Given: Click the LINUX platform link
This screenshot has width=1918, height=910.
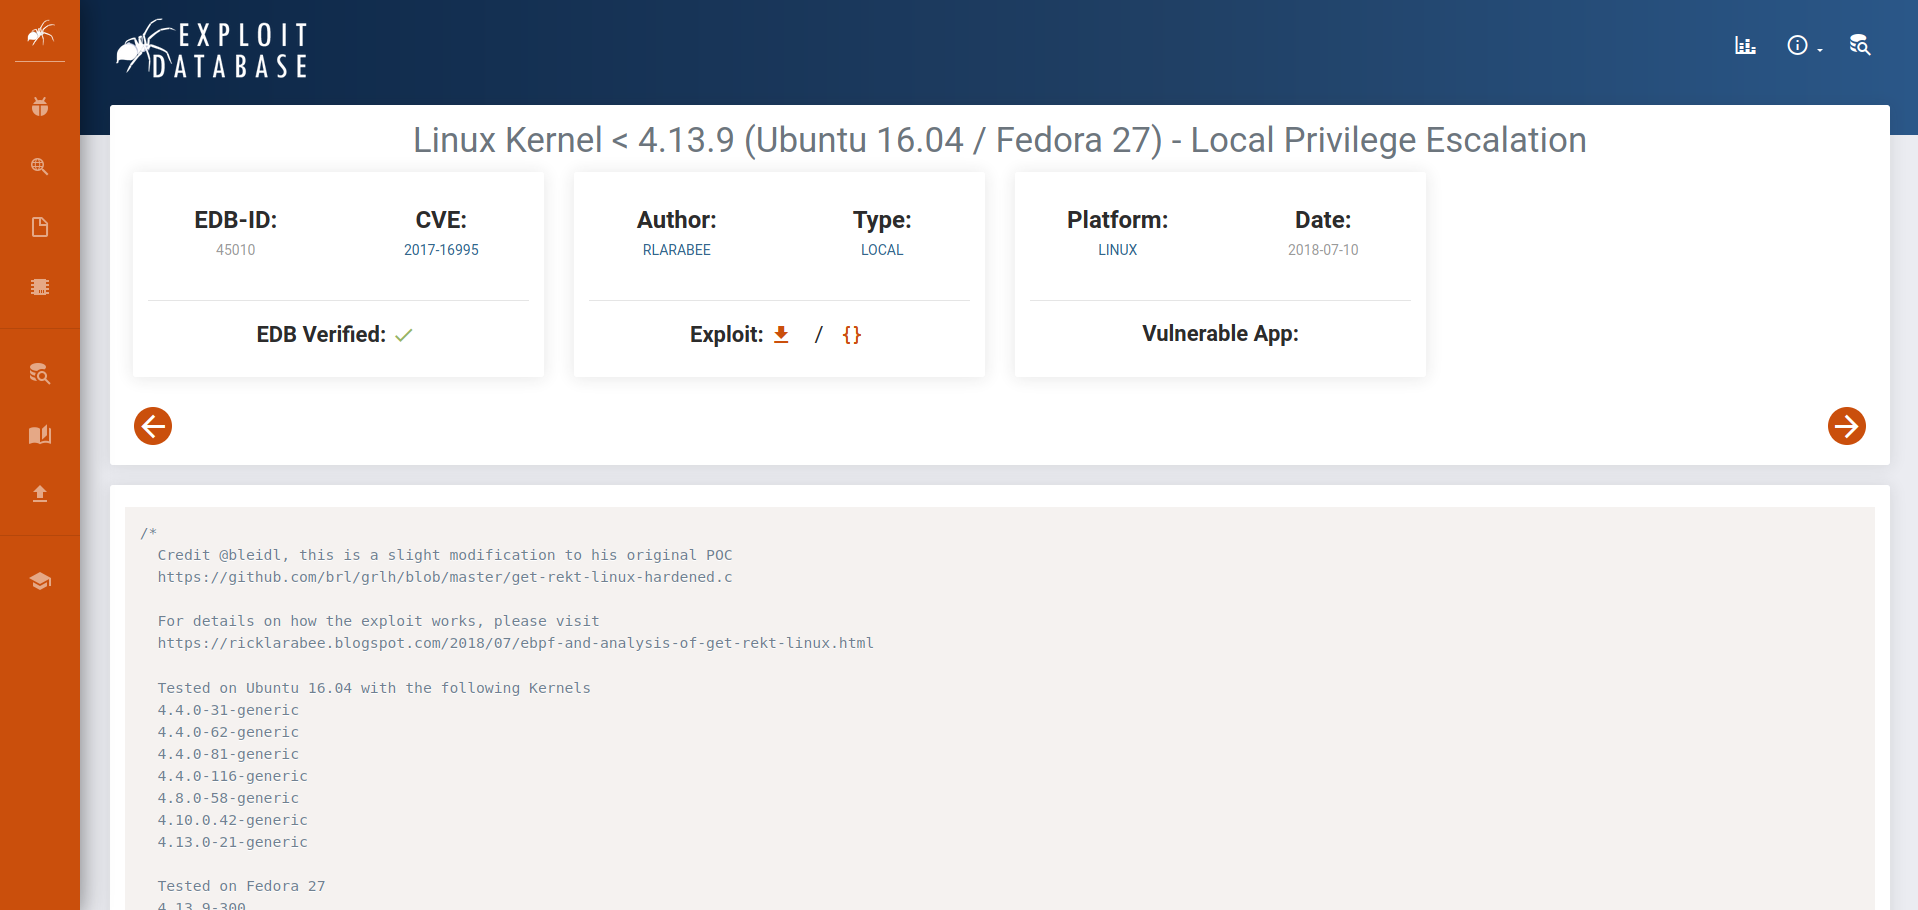Looking at the screenshot, I should click(1117, 250).
